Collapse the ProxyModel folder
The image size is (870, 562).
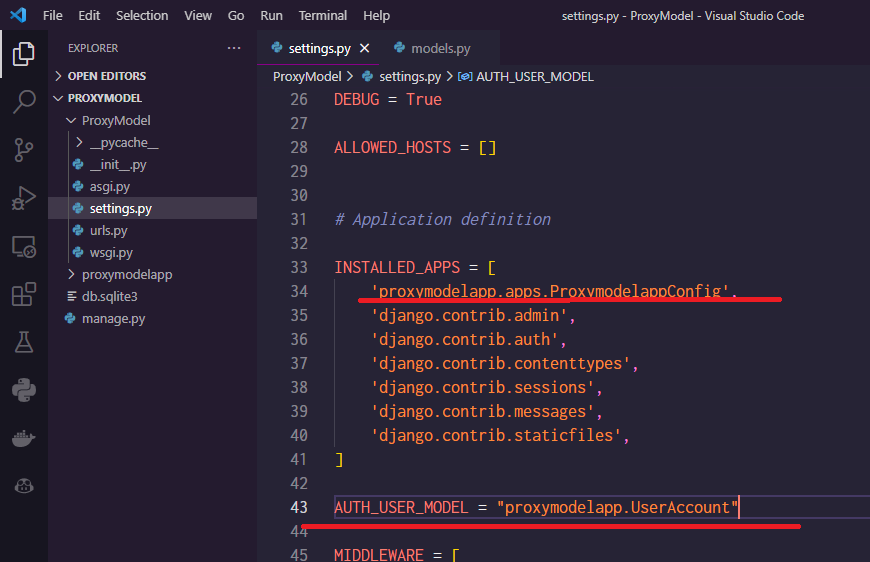point(71,120)
